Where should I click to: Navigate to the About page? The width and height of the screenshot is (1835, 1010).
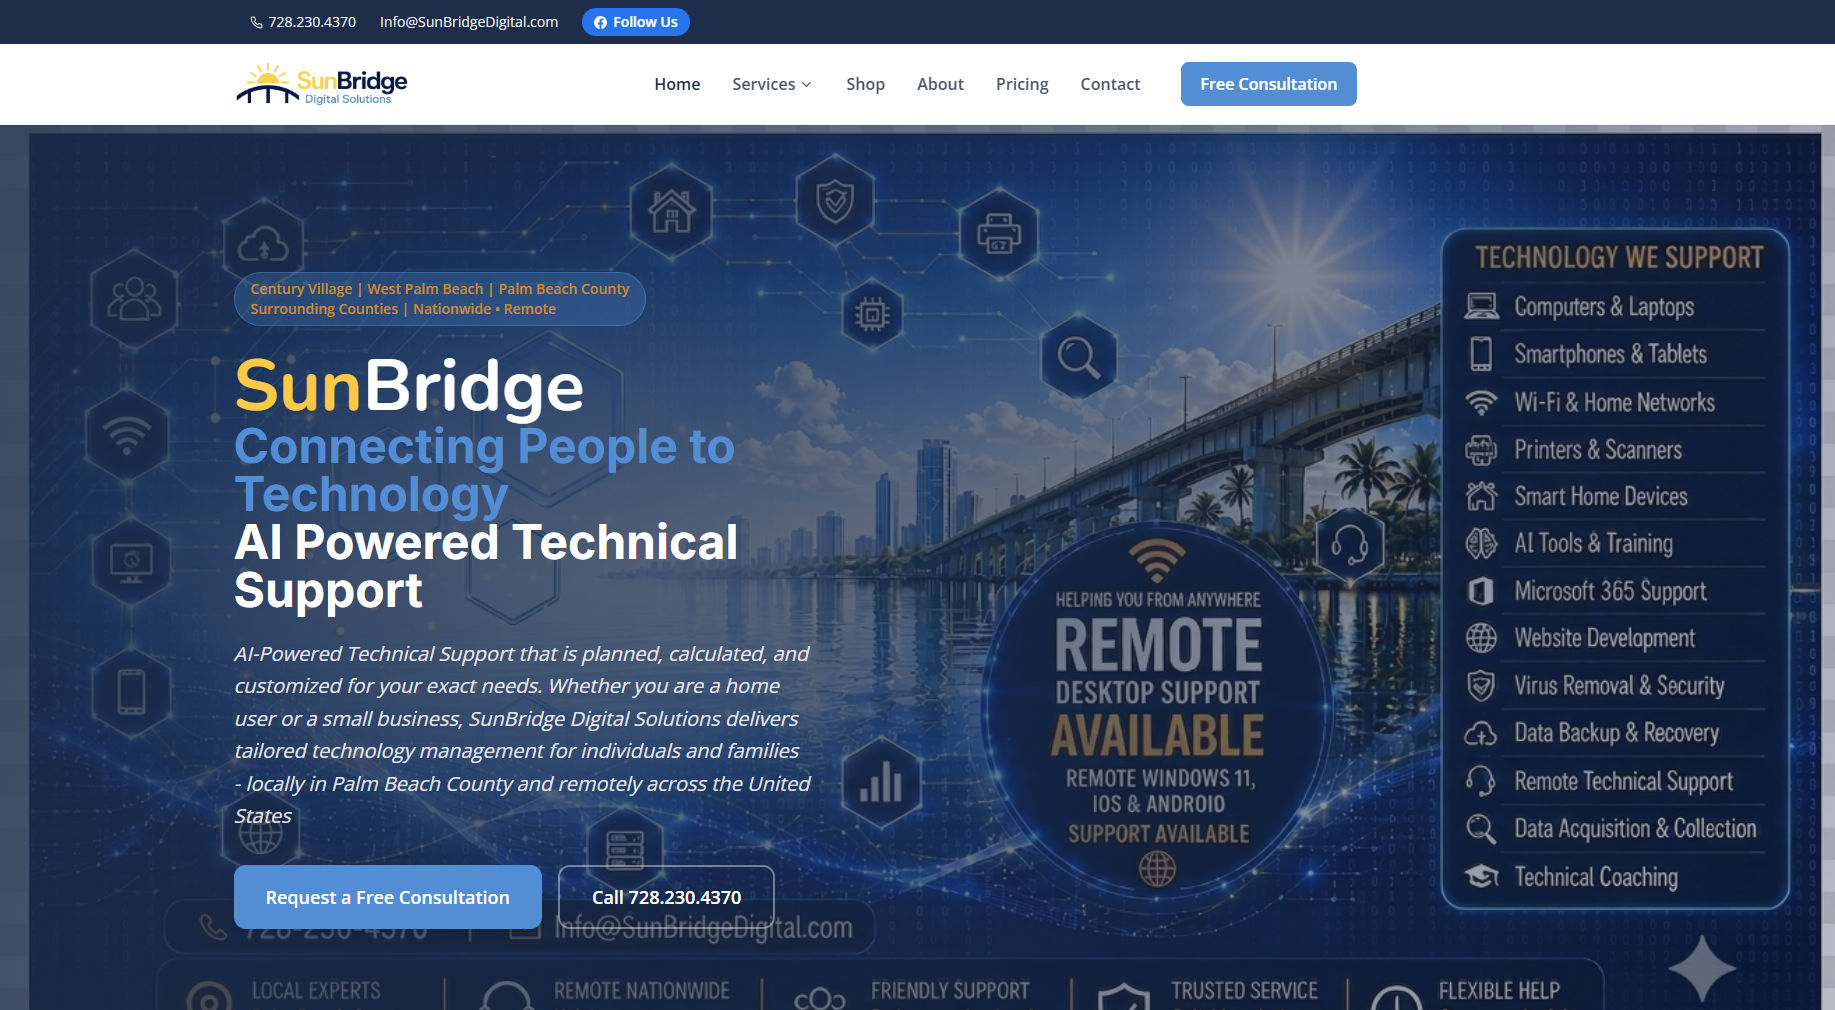[x=940, y=84]
